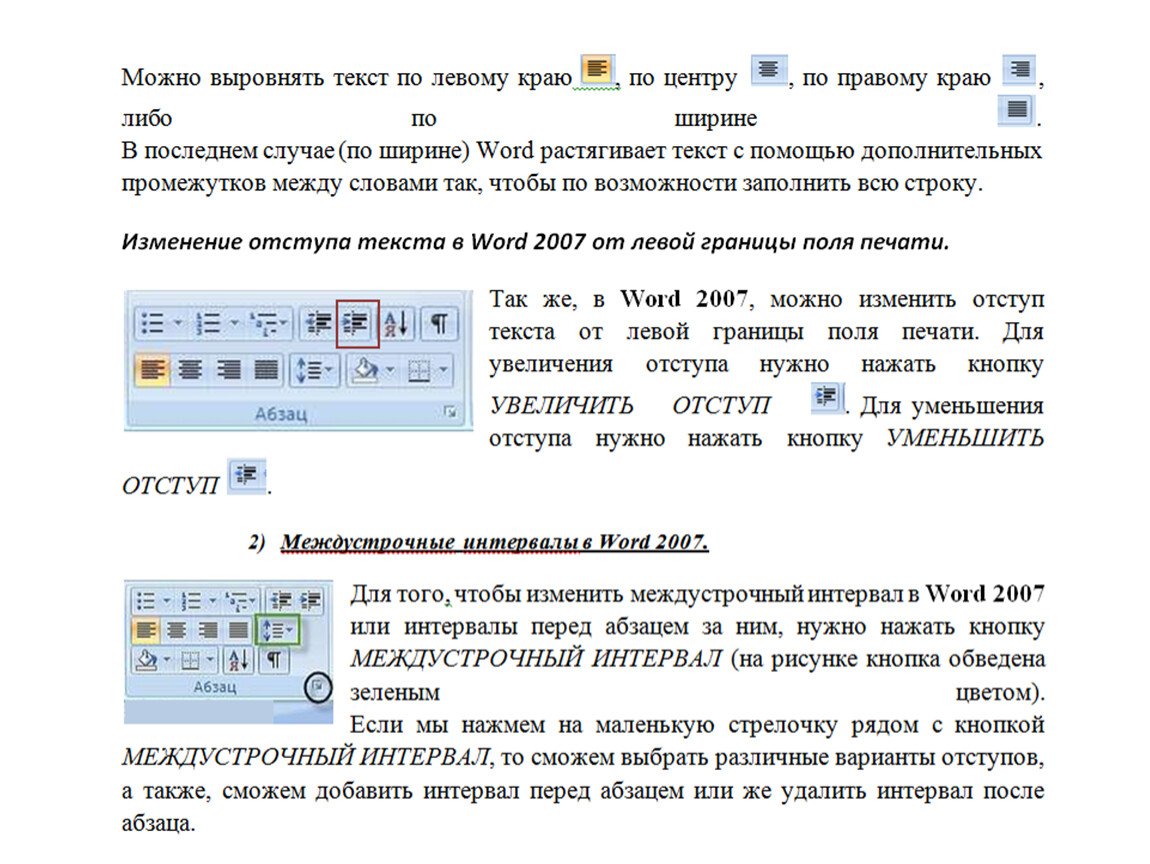Click Multilevel list icon in two-row Абзац ribbon
Image resolution: width=1150 pixels, height=864 pixels.
pyautogui.click(x=264, y=323)
